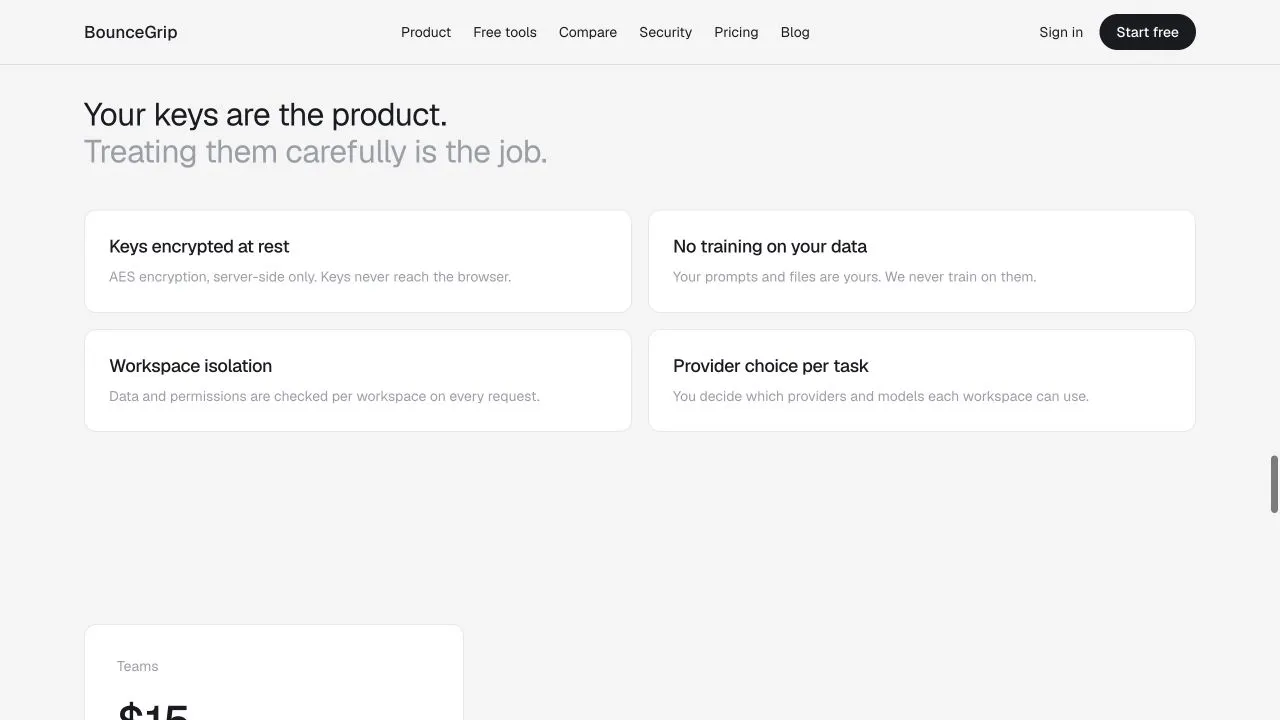The height and width of the screenshot is (720, 1280).
Task: Open the Product menu item
Action: pyautogui.click(x=426, y=32)
